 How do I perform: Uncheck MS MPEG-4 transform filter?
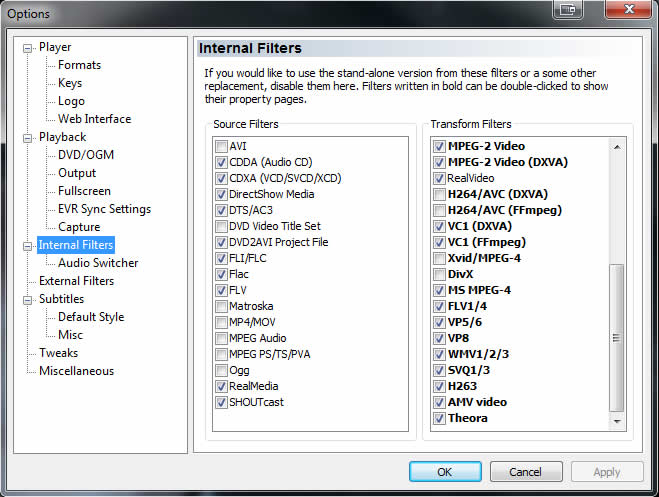tap(439, 290)
